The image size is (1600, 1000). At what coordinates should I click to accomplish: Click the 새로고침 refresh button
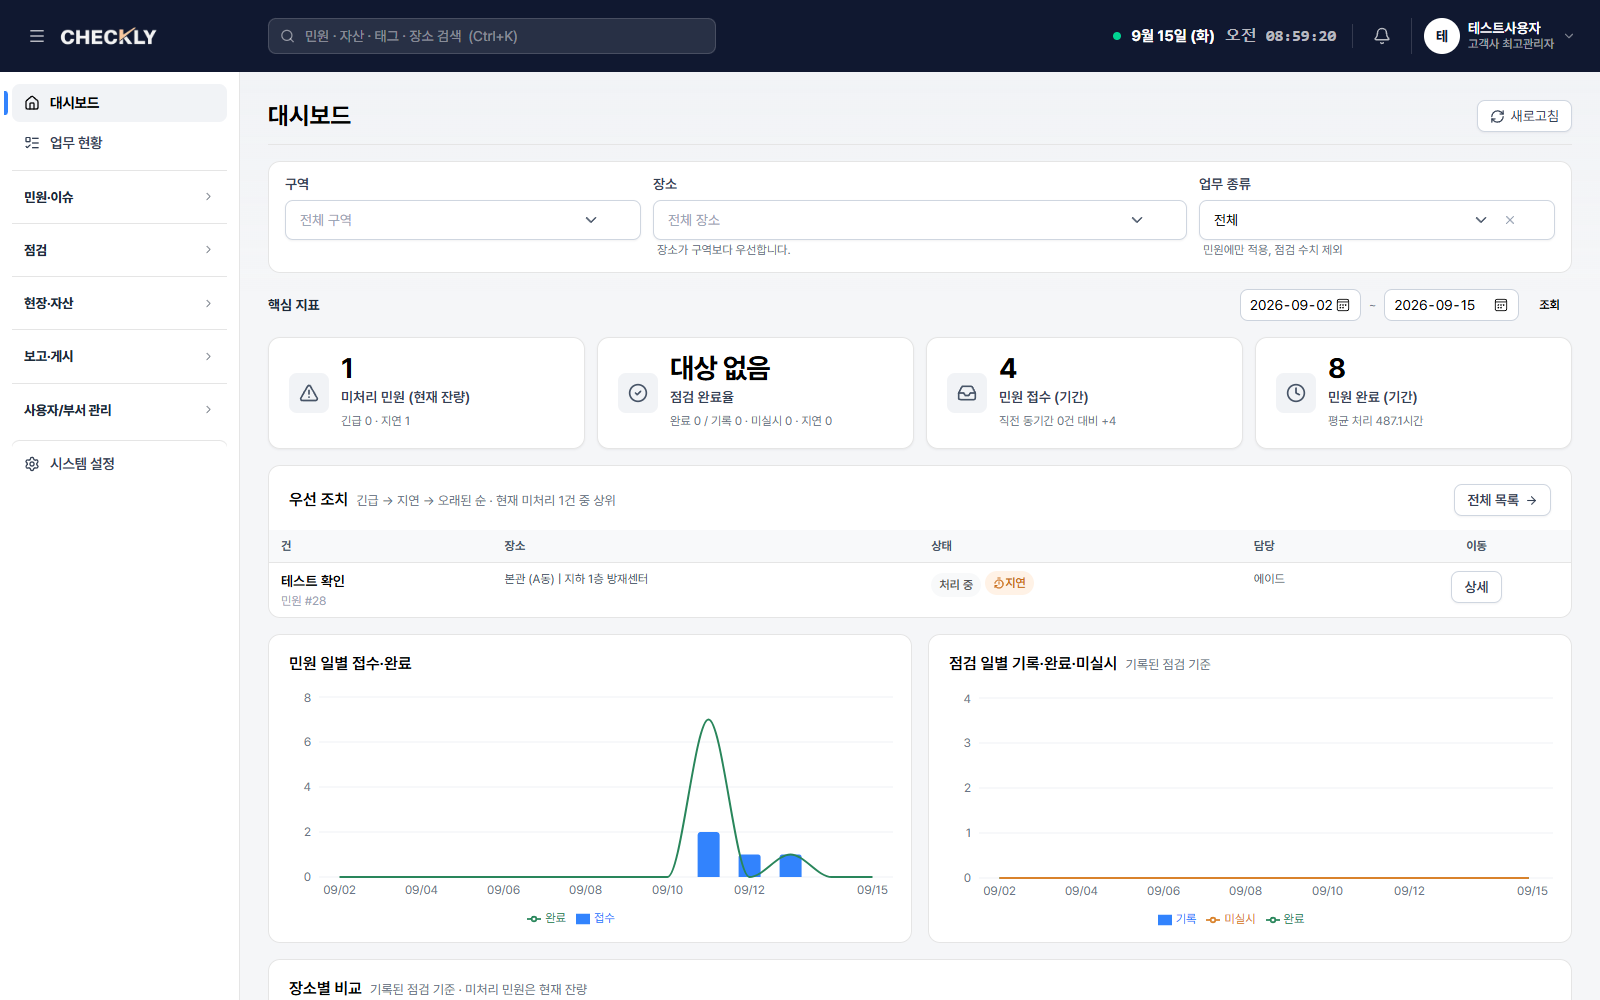(1524, 116)
